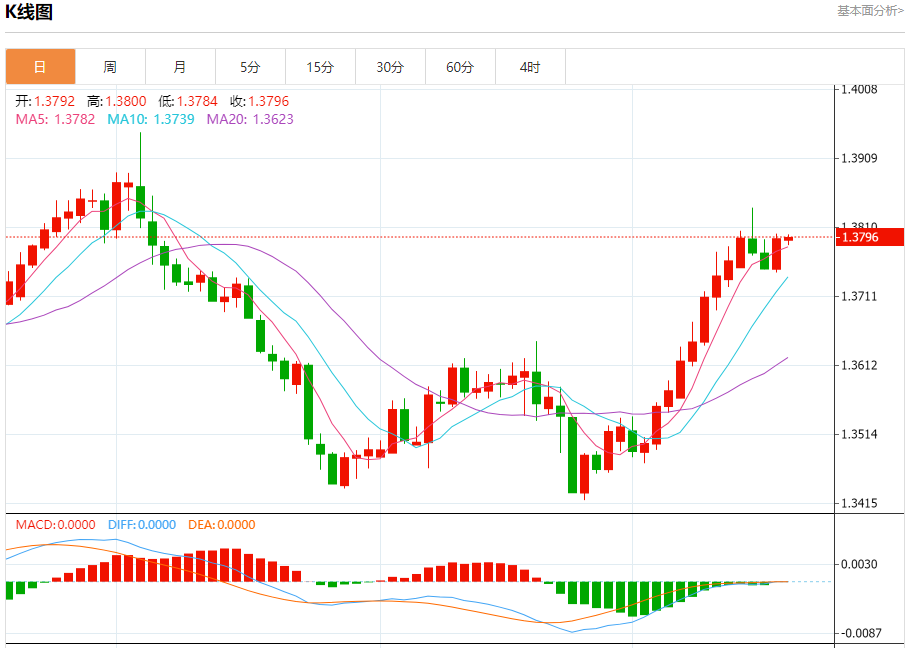Open the 30分 chart tab
909x648 pixels.
tap(390, 67)
